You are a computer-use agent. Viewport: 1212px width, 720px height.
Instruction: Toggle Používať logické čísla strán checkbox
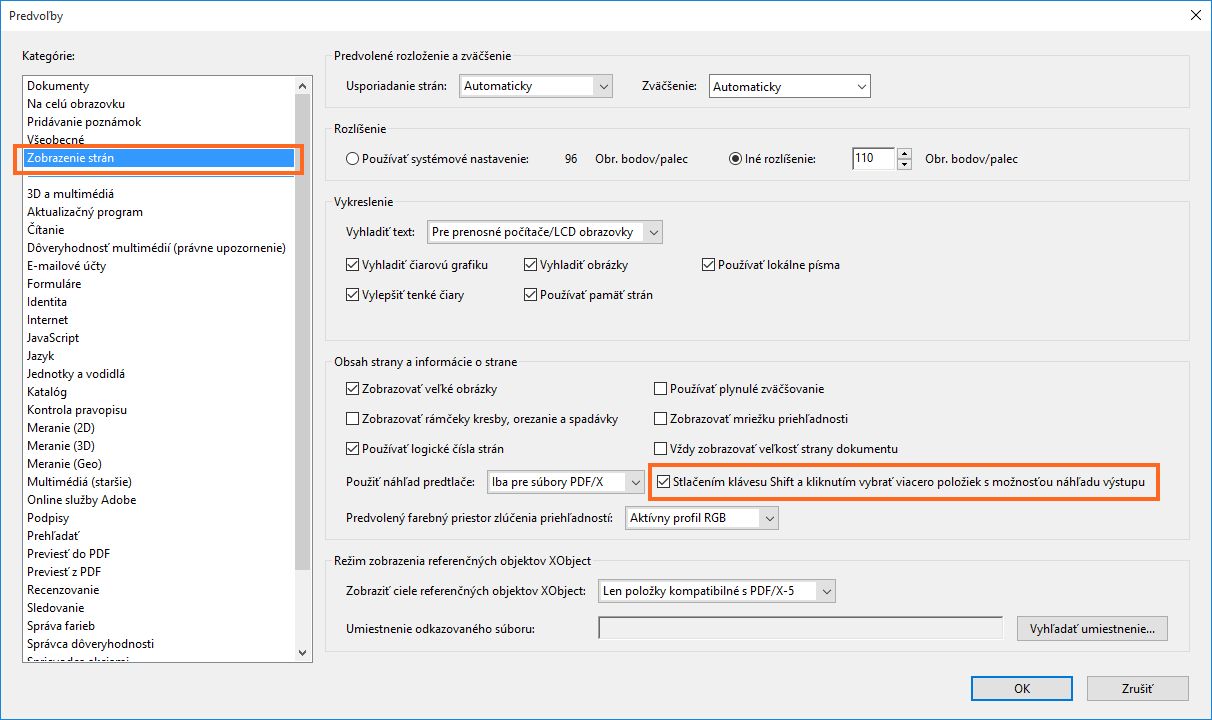pyautogui.click(x=352, y=449)
